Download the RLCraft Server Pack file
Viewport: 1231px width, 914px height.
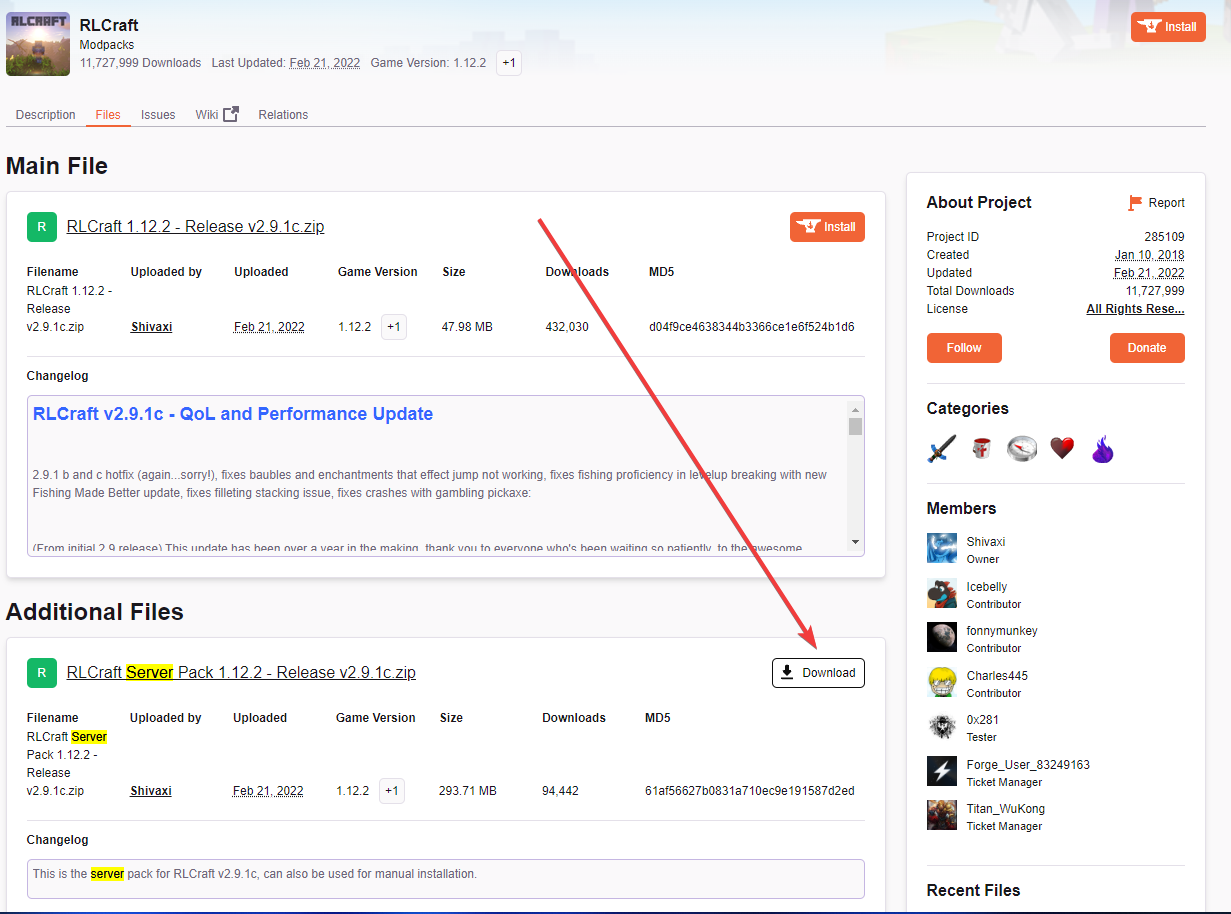818,673
